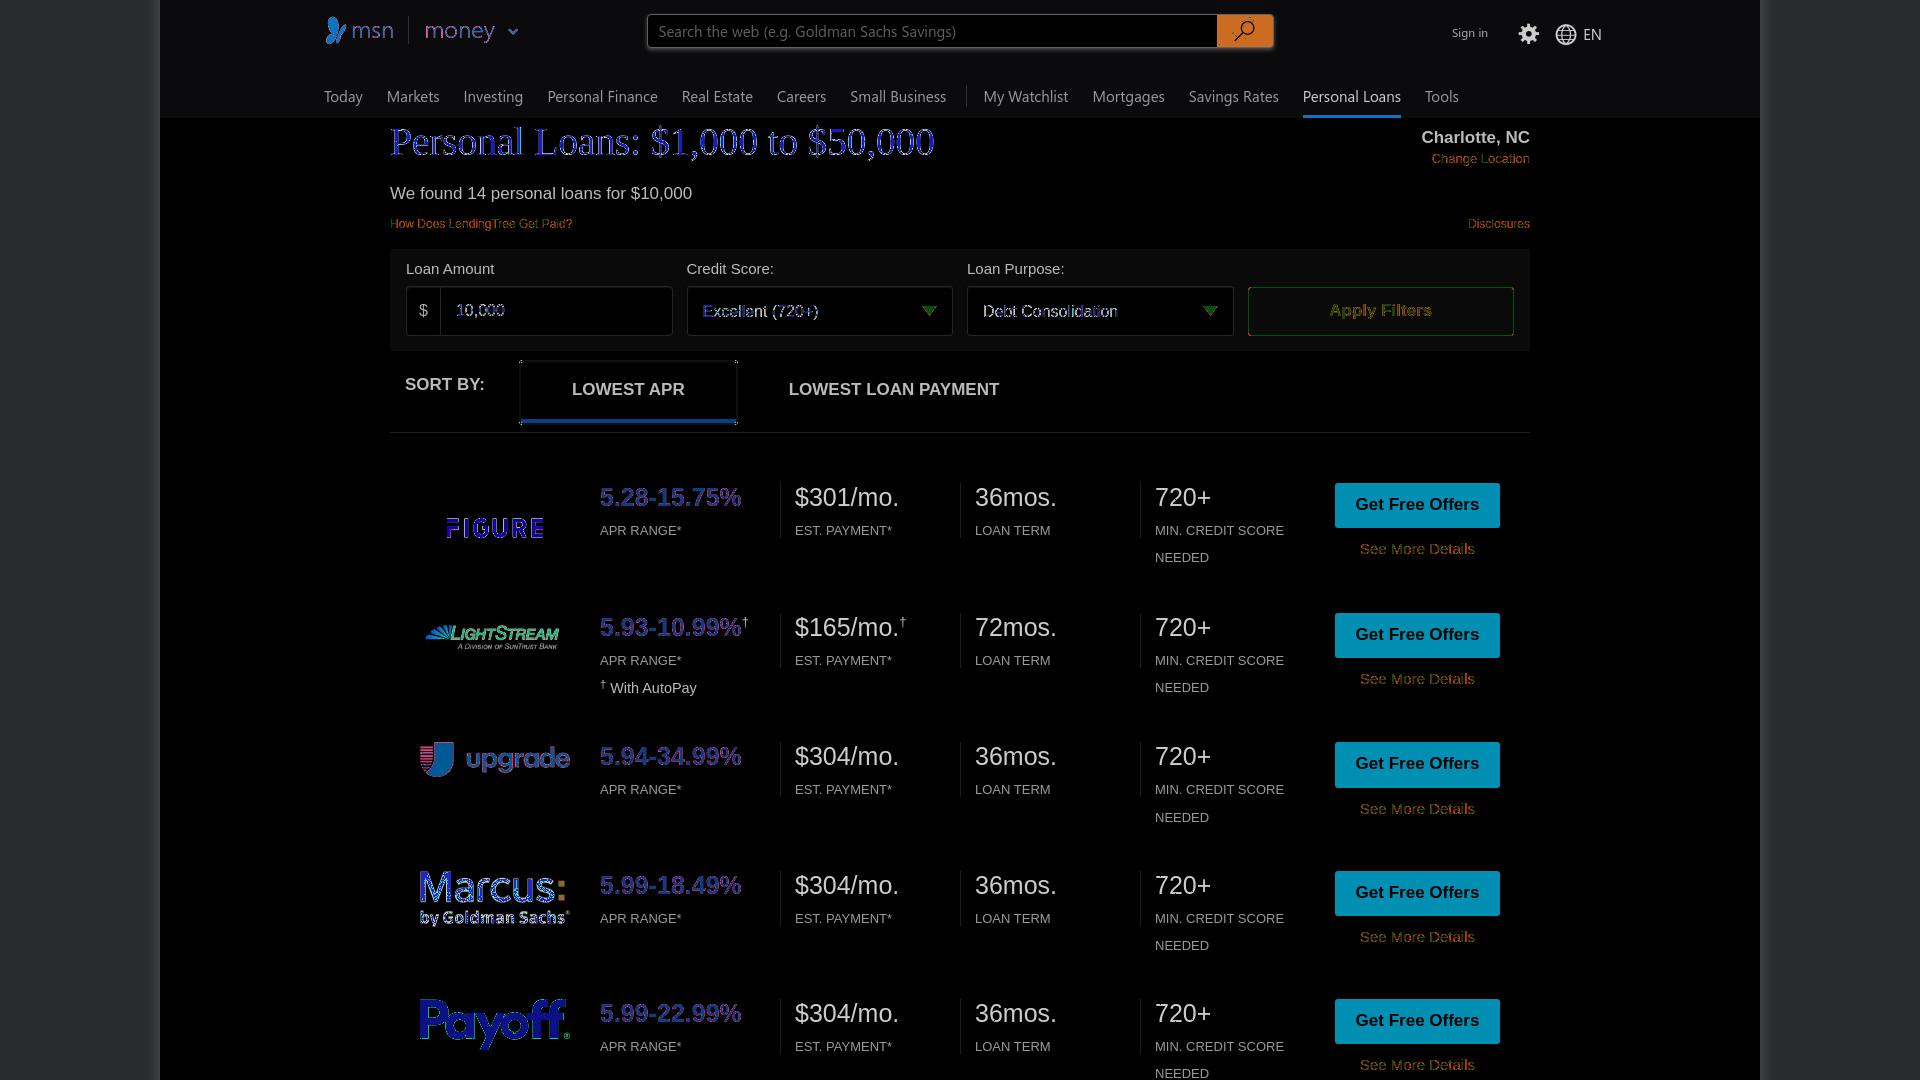See More Details for Figure loan
The image size is (1920, 1080).
(x=1417, y=549)
